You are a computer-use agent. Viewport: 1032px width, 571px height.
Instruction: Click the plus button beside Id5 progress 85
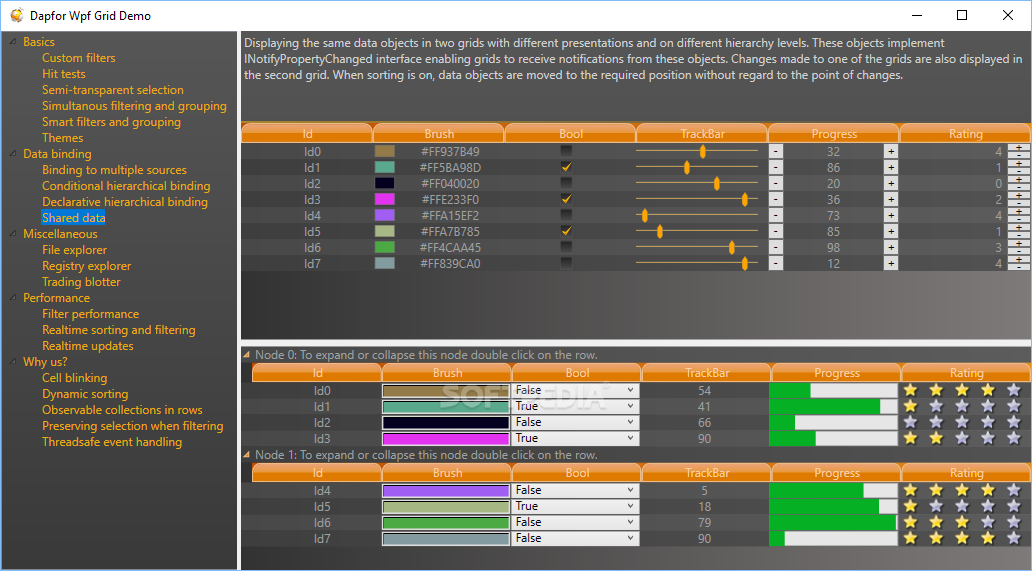[890, 232]
